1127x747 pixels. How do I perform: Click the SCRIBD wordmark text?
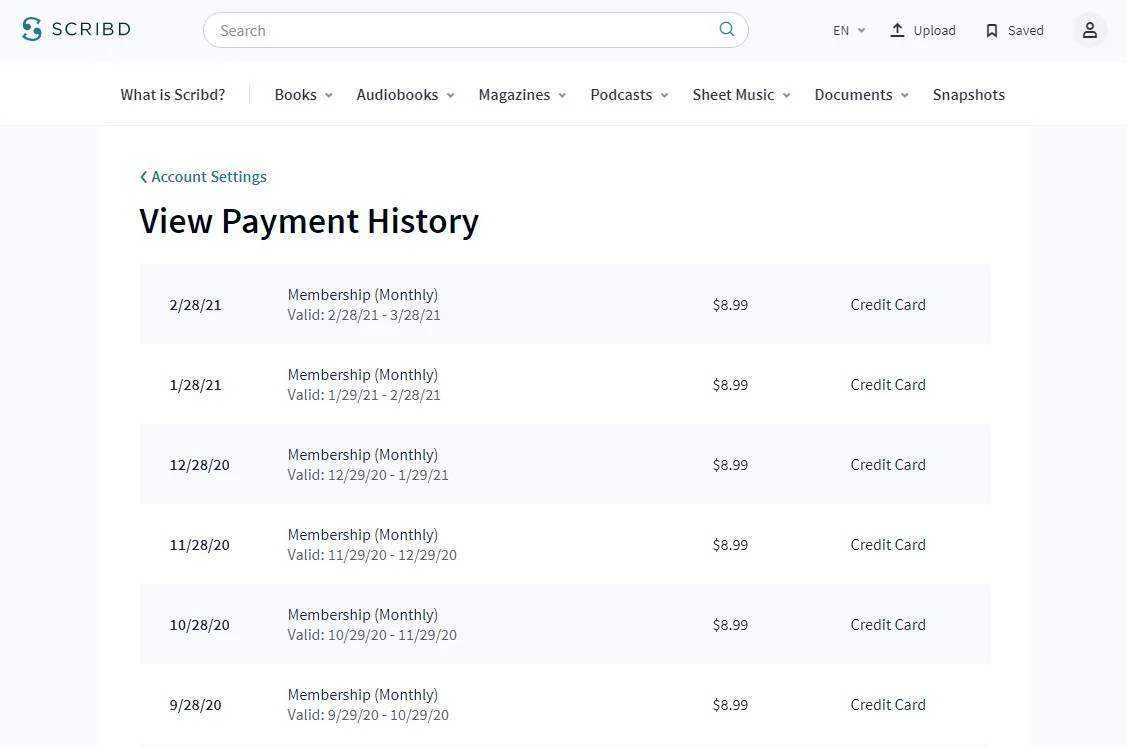click(x=91, y=29)
